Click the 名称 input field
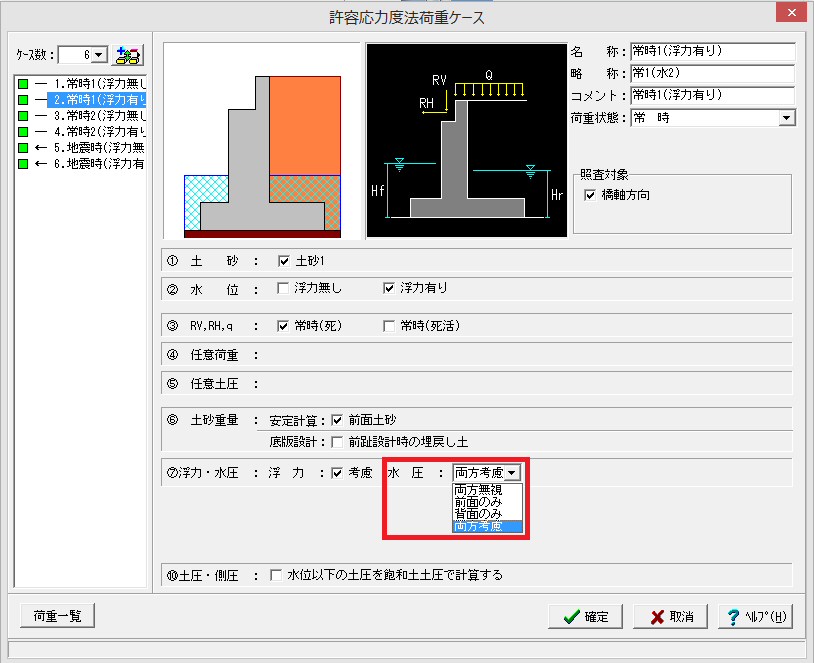The width and height of the screenshot is (814, 663). [713, 51]
